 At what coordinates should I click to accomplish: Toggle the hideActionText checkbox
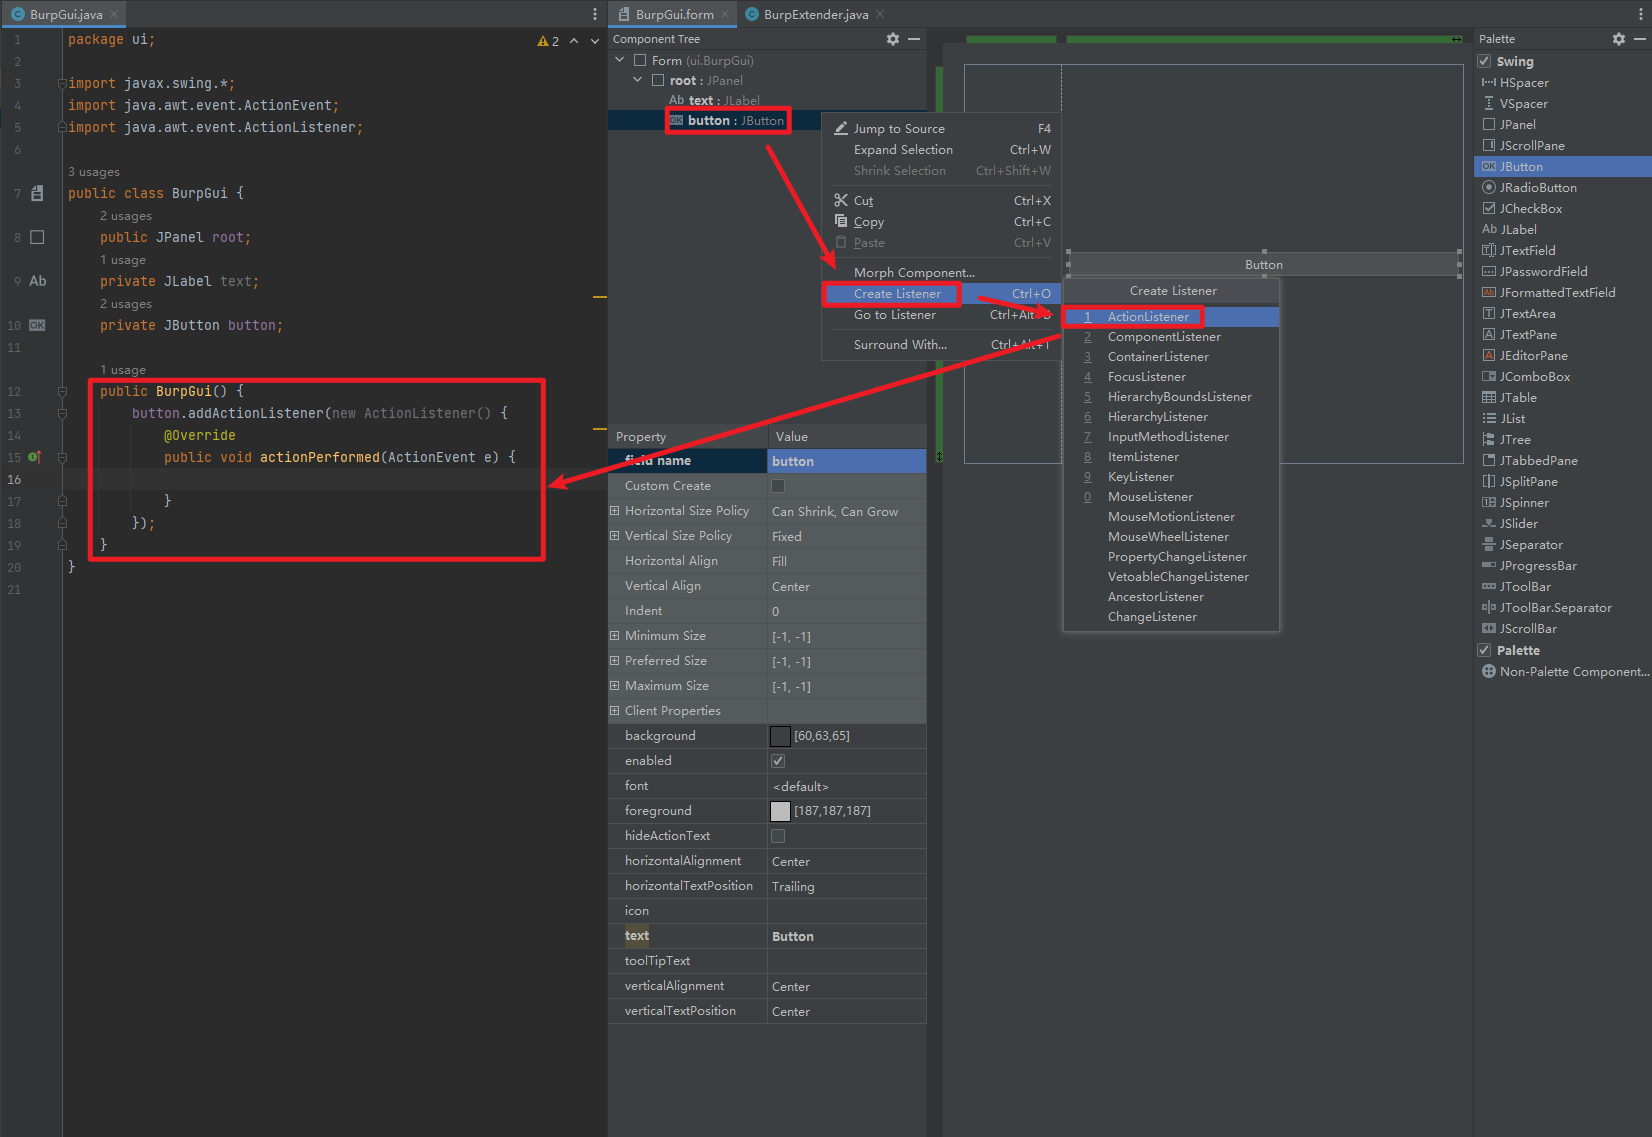[x=778, y=836]
